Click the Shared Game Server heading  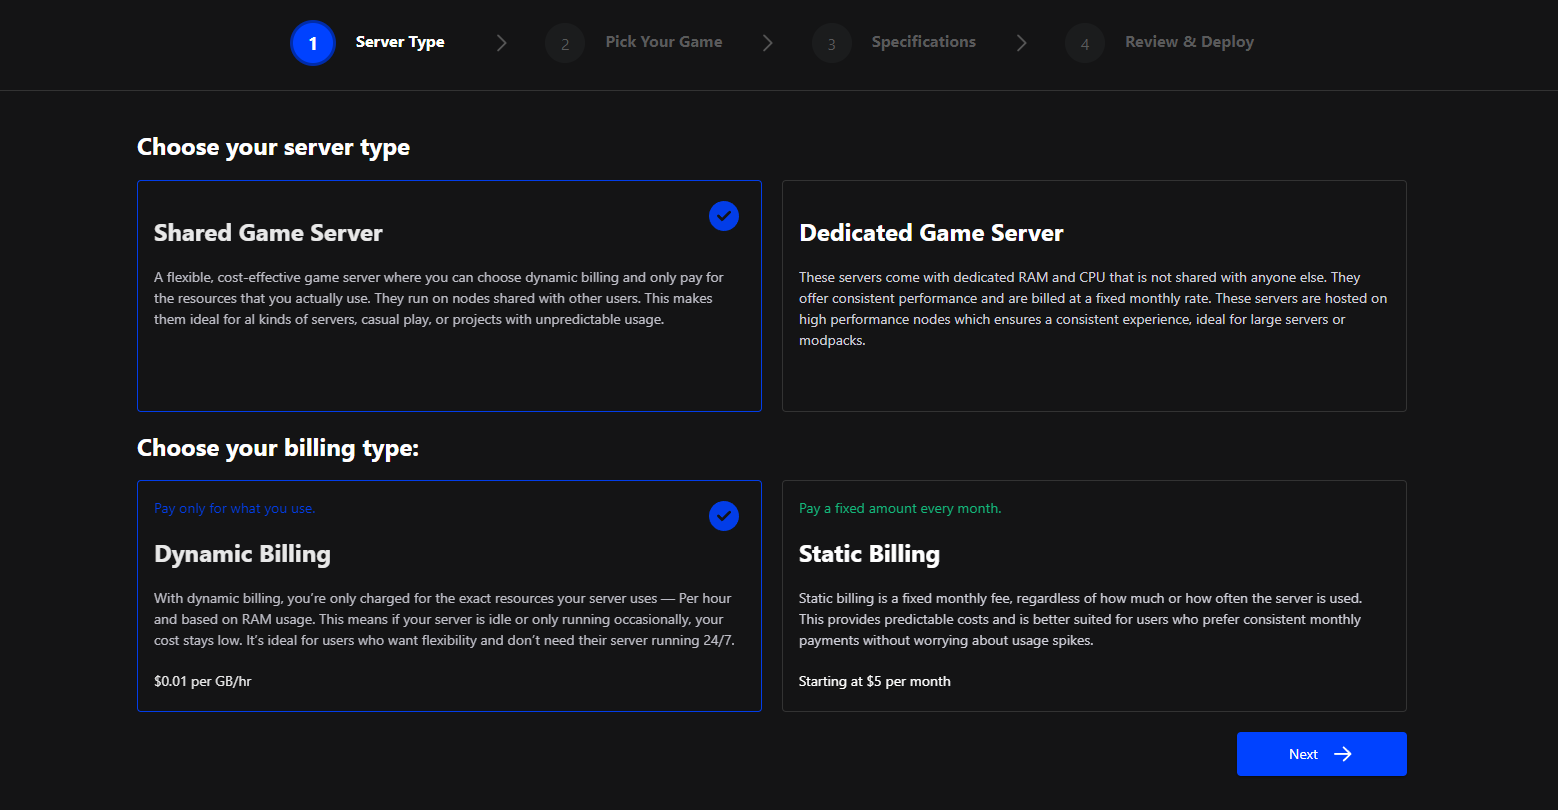[x=268, y=233]
